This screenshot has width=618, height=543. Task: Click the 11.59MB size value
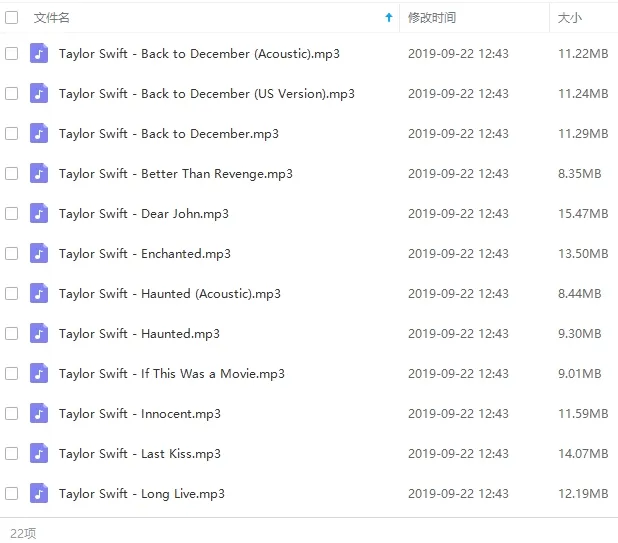(583, 414)
